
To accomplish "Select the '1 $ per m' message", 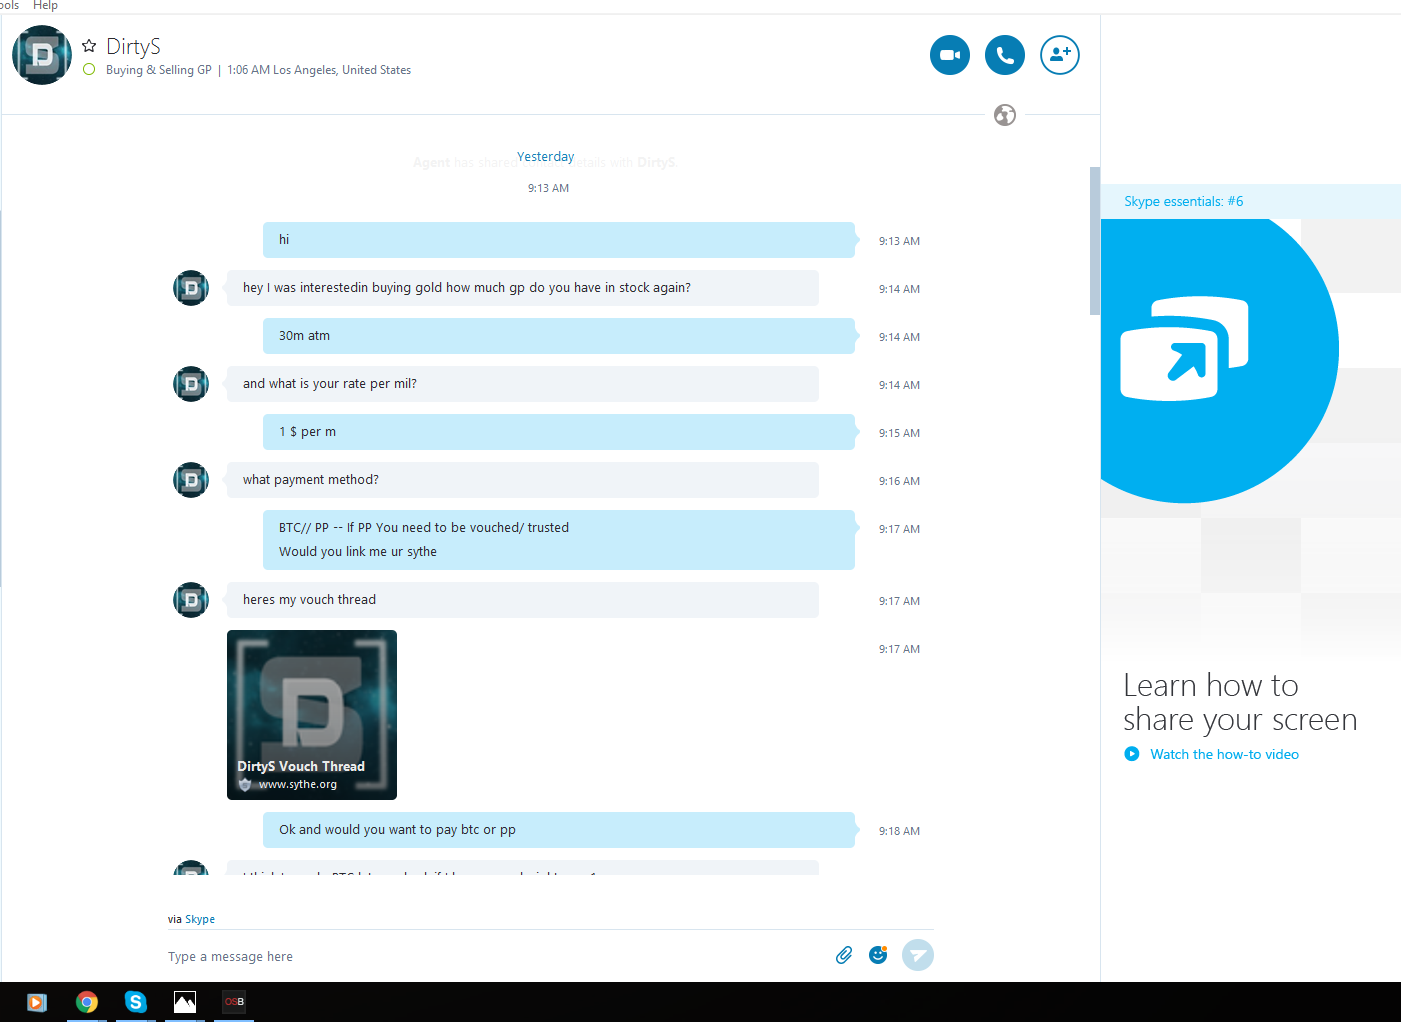I will 559,432.
